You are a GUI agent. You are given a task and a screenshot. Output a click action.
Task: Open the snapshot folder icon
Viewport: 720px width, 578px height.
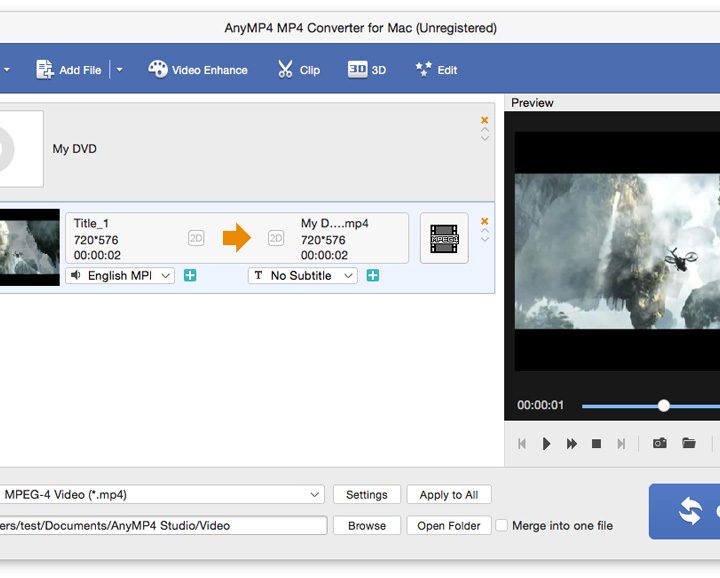689,443
